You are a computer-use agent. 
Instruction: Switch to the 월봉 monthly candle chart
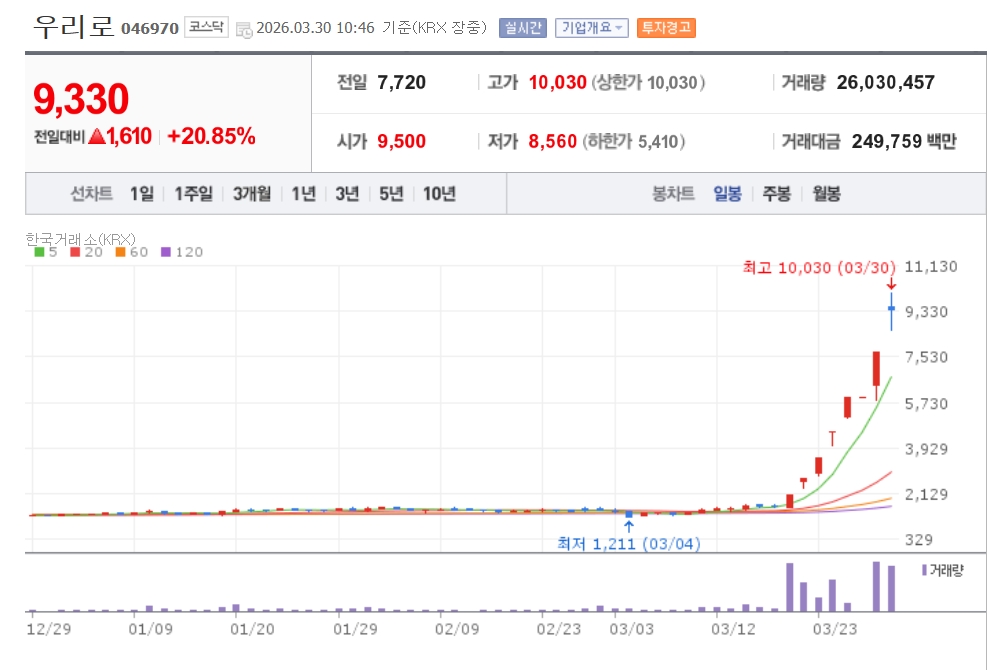point(826,193)
